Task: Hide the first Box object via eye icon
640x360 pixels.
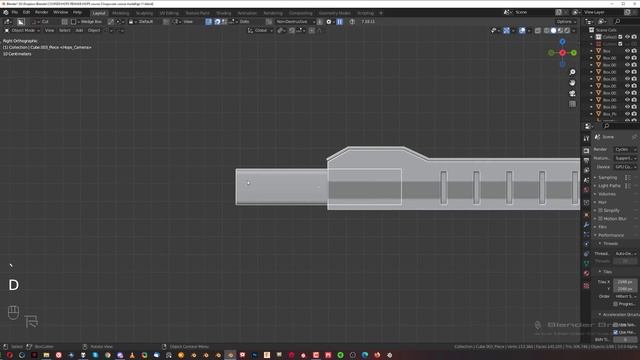Action: (627, 51)
